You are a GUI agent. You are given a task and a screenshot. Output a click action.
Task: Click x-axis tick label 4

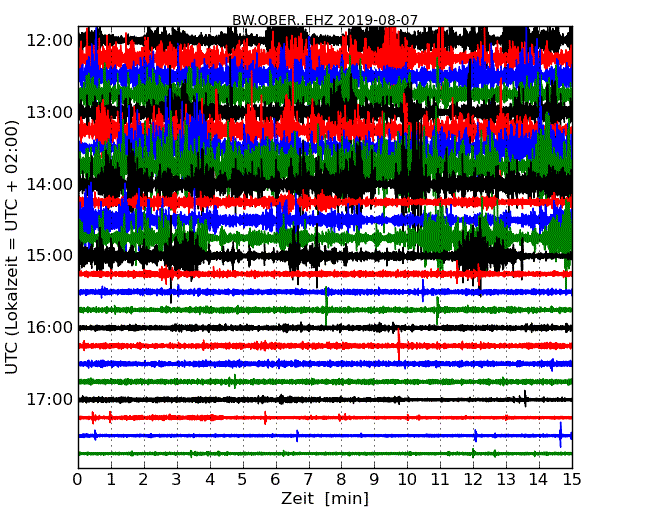210,479
